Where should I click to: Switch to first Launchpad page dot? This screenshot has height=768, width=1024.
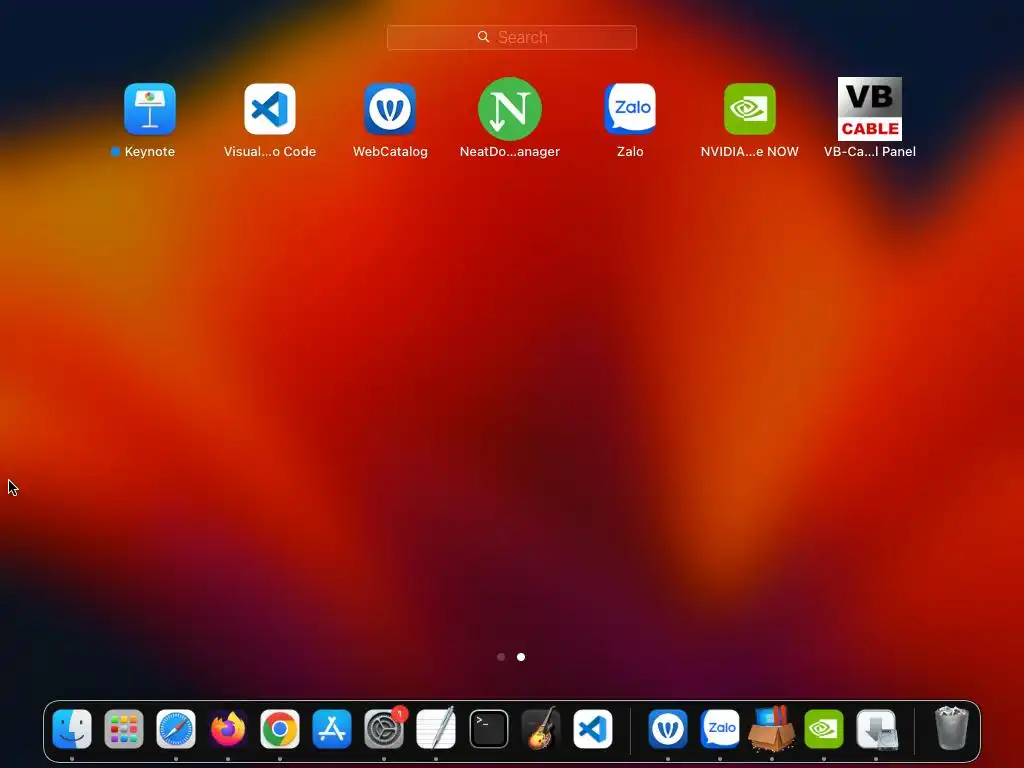click(x=501, y=657)
